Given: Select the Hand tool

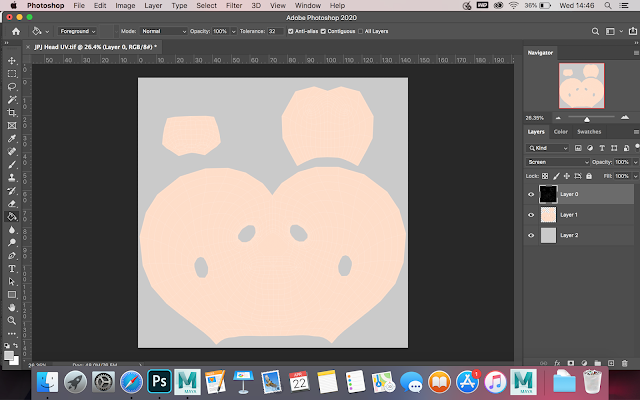Looking at the screenshot, I should pyautogui.click(x=12, y=307).
